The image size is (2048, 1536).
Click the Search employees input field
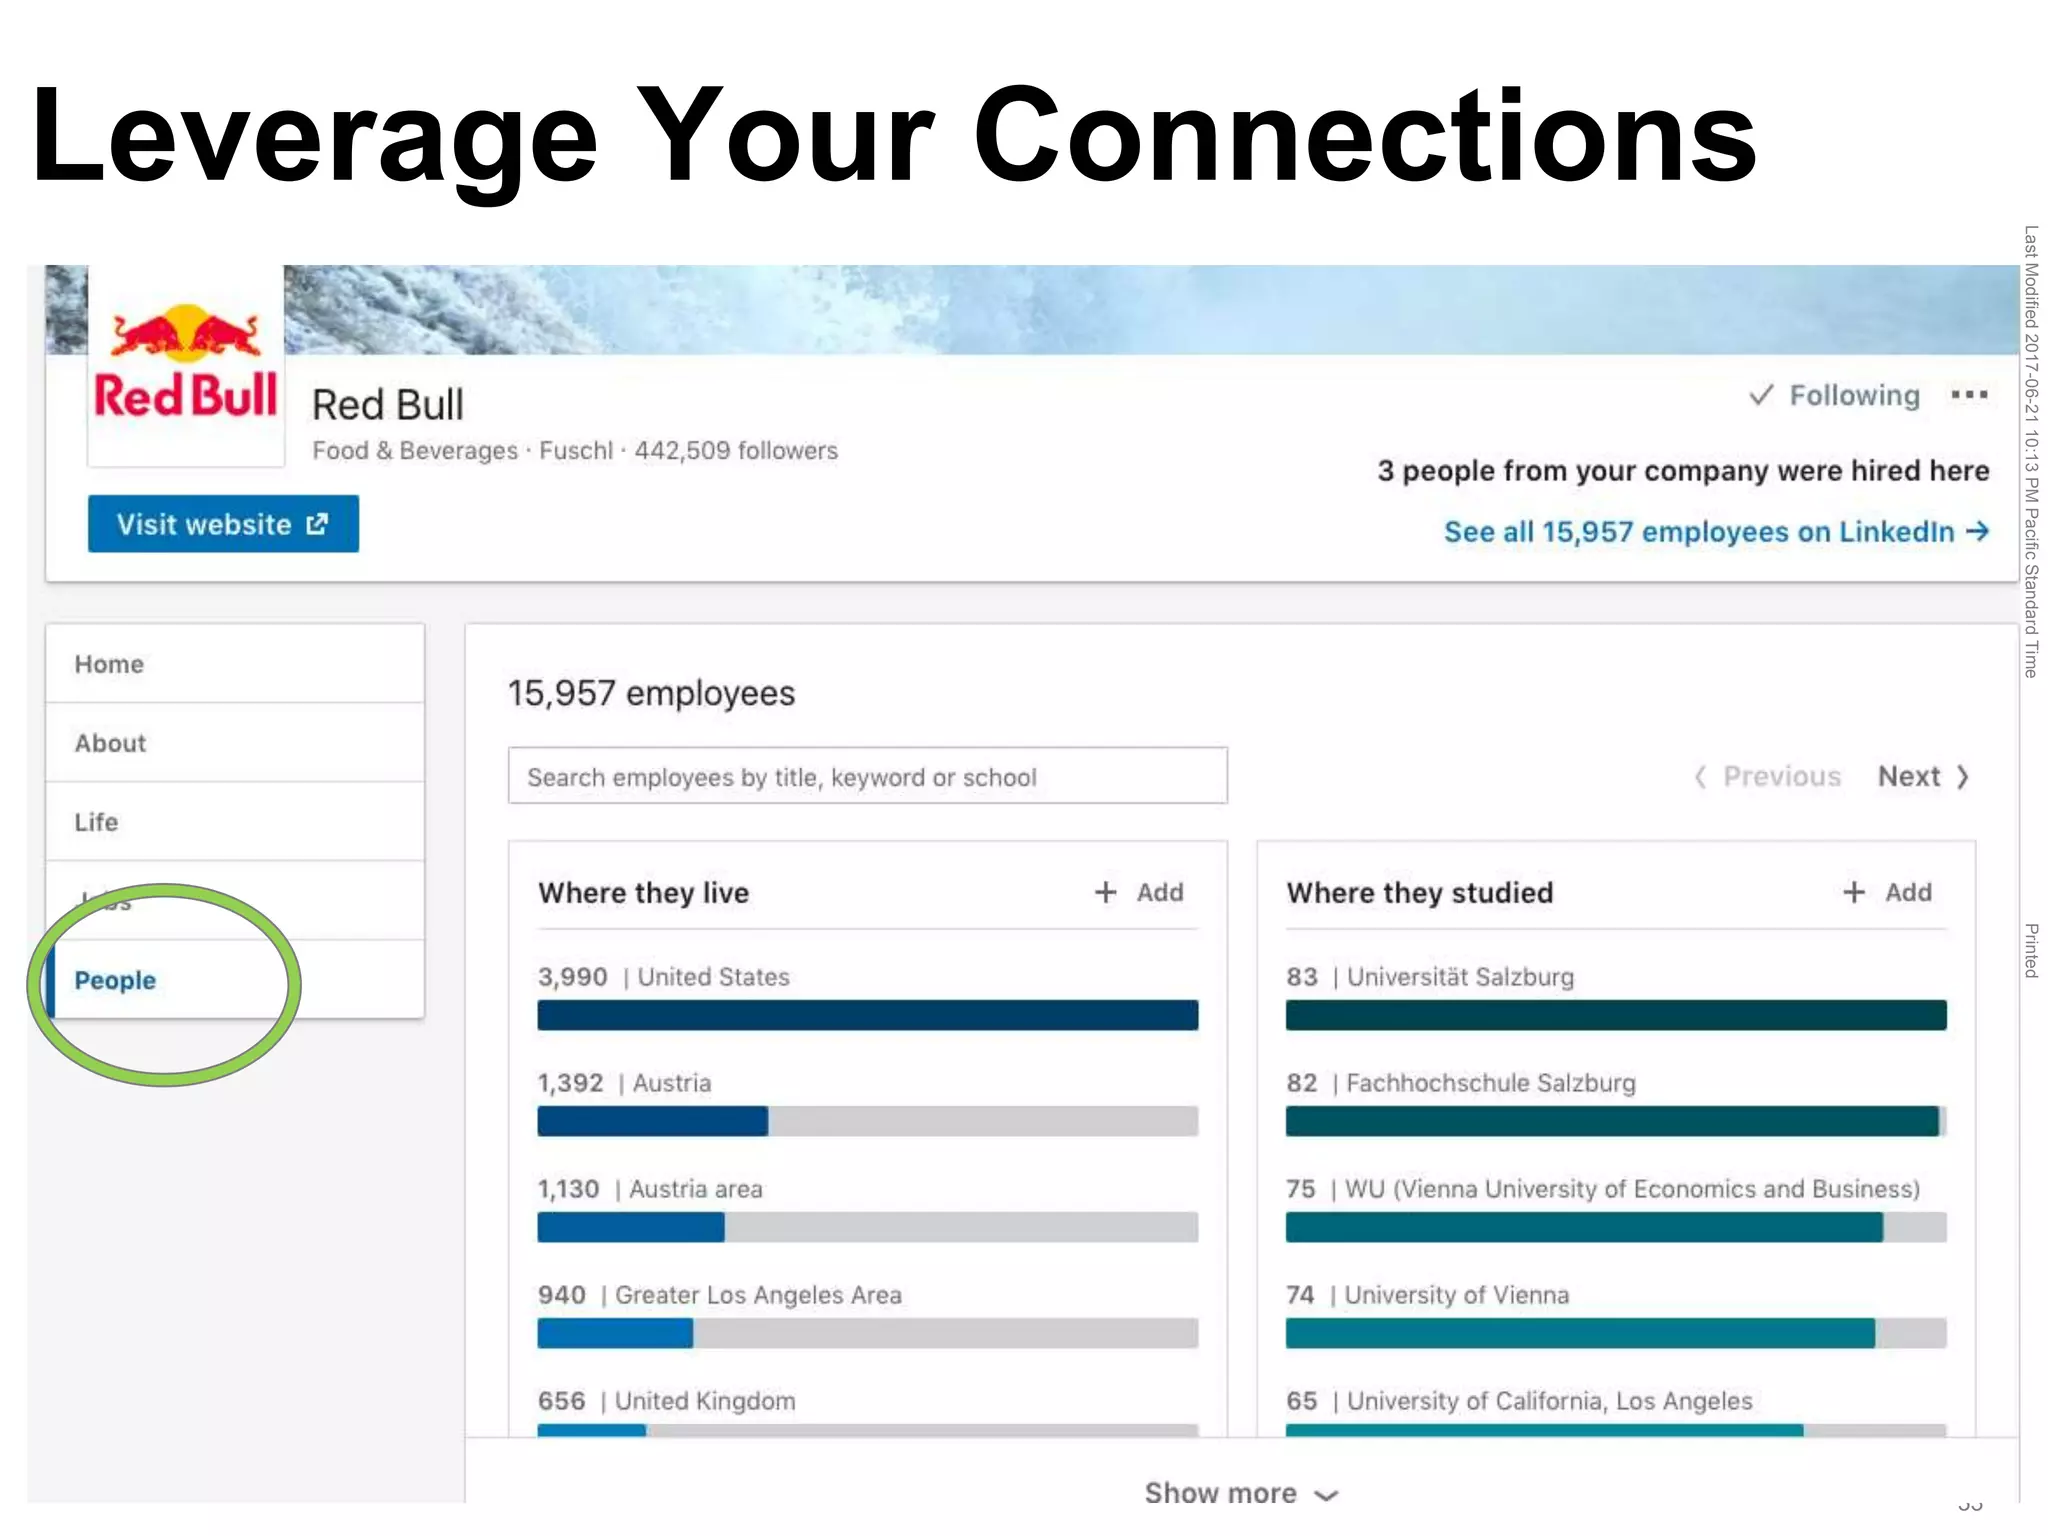(867, 777)
